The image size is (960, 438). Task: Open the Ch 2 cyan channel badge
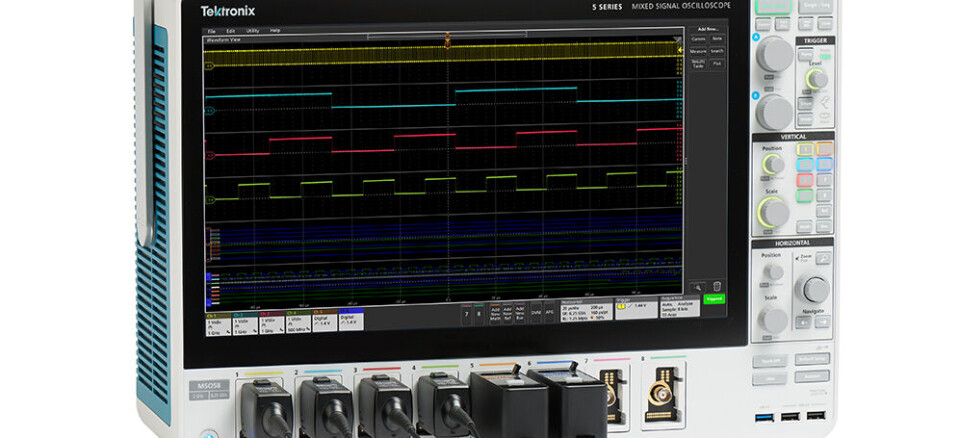245,323
